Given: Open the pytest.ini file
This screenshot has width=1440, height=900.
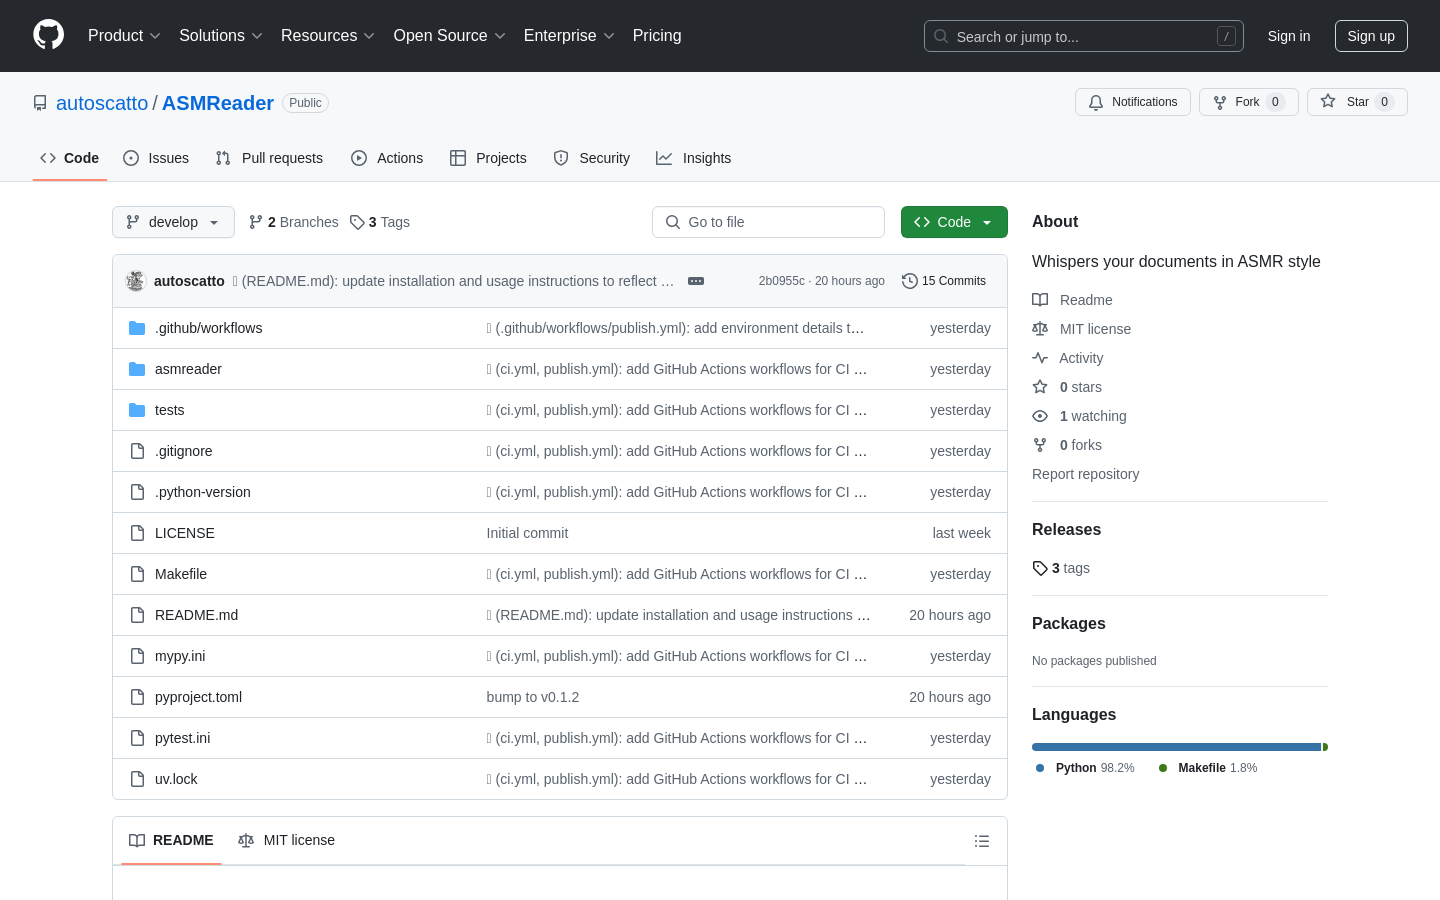Looking at the screenshot, I should tap(183, 738).
